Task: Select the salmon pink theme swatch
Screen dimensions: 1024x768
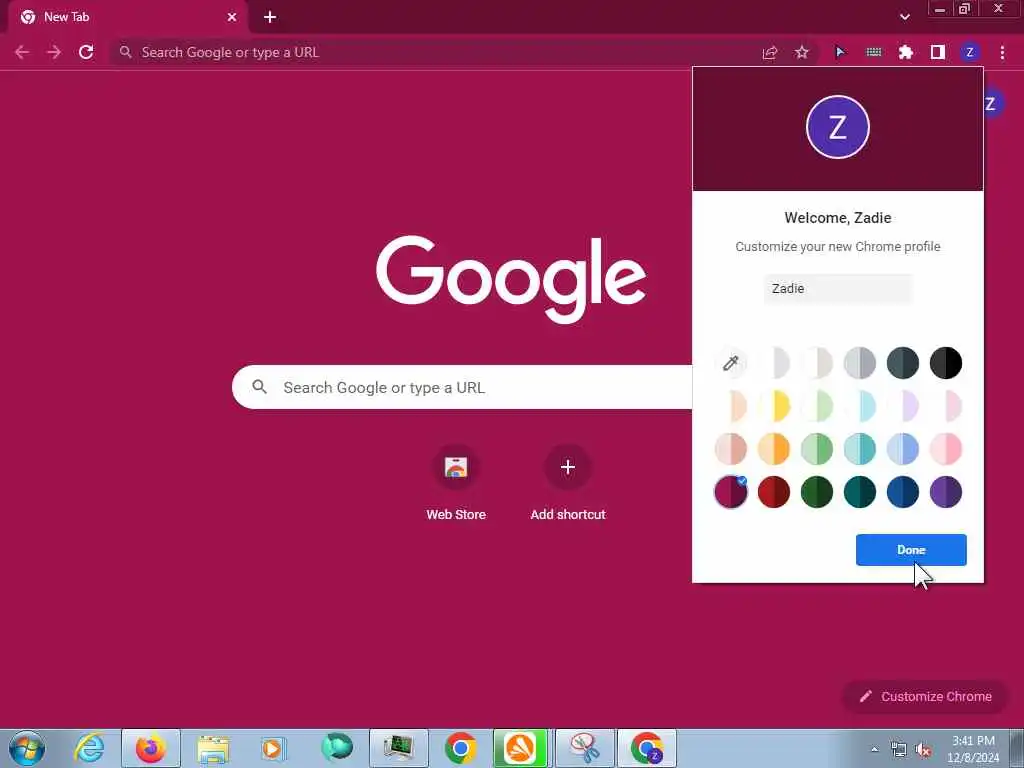Action: pos(731,449)
